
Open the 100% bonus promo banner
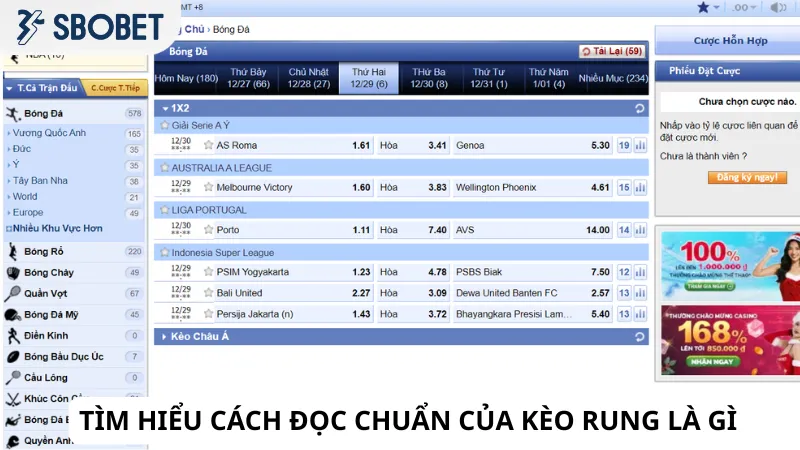[x=730, y=266]
